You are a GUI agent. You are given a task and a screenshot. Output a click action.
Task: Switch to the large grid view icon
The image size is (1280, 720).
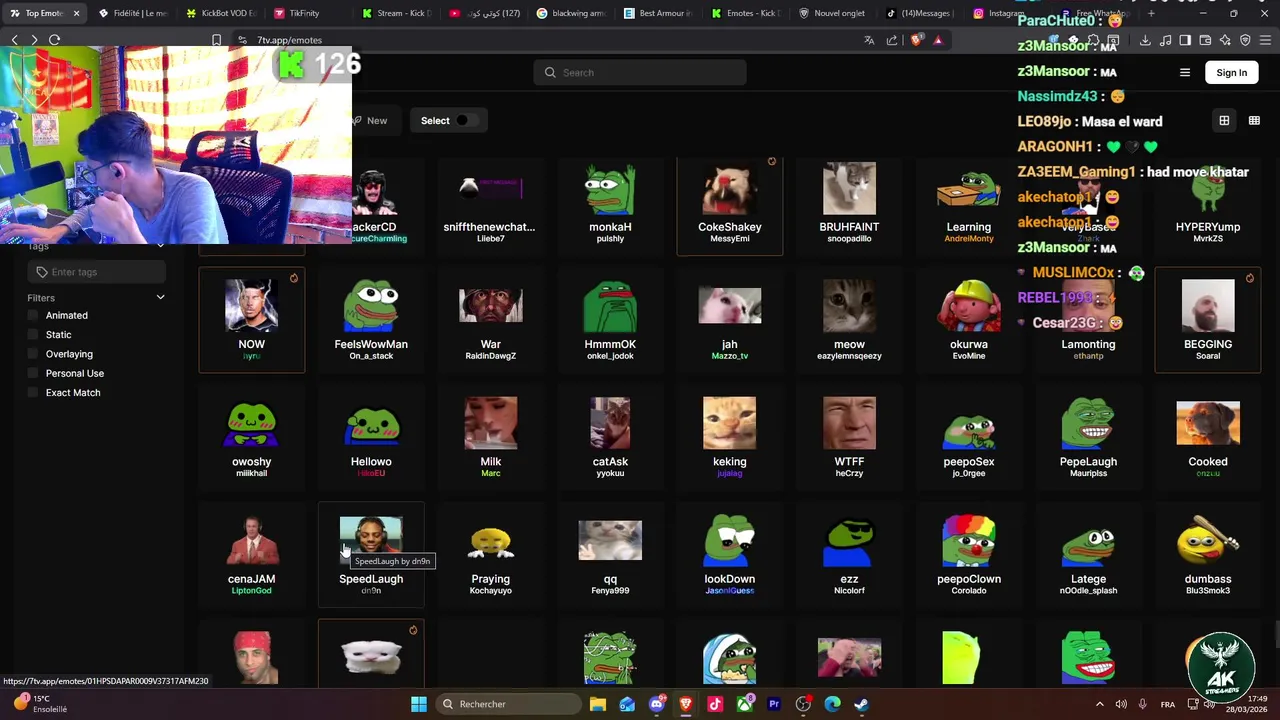(x=1224, y=121)
